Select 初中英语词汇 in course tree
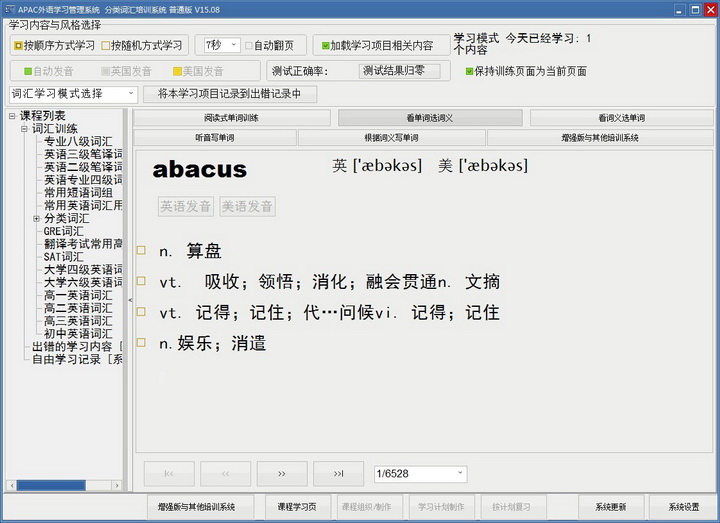This screenshot has width=720, height=523. click(x=78, y=334)
